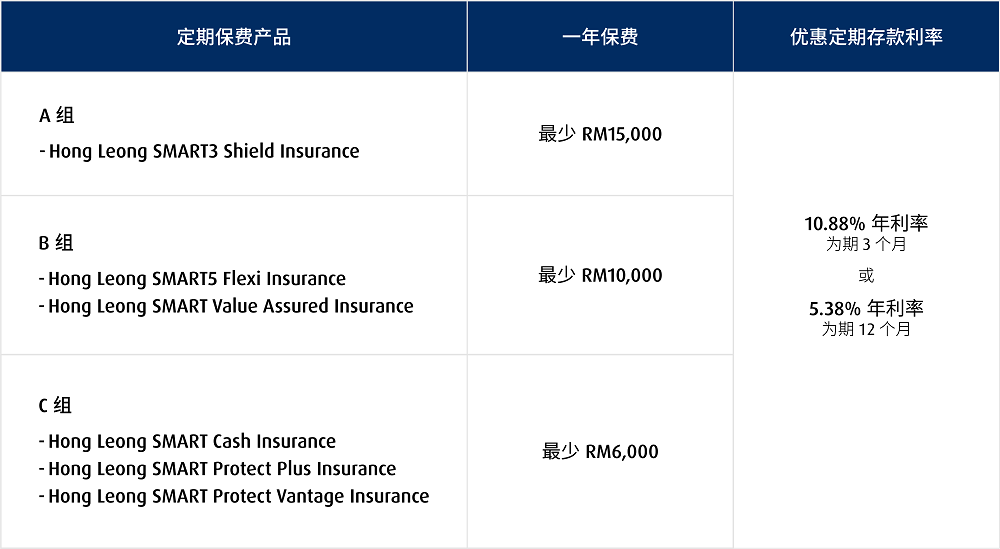Click the 优惠定期存款利率 column header
The image size is (1000, 549).
pos(867,37)
